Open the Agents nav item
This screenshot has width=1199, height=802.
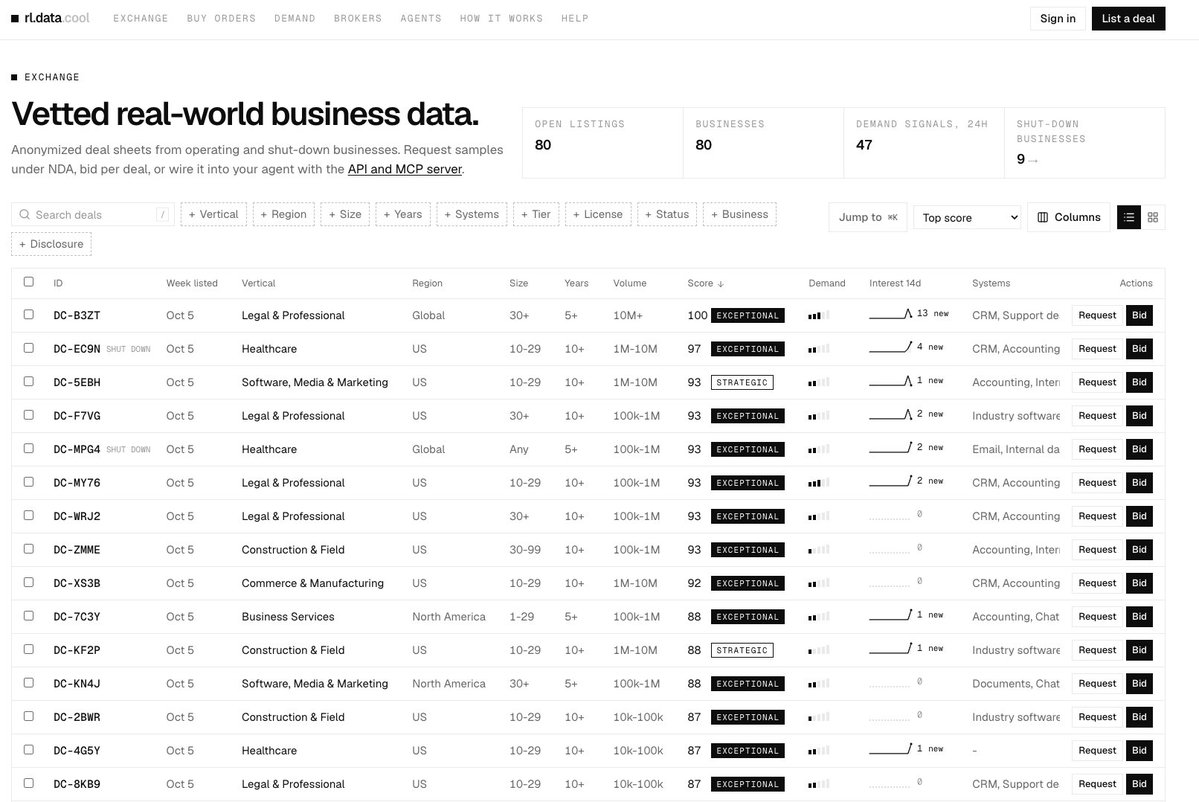(x=421, y=18)
